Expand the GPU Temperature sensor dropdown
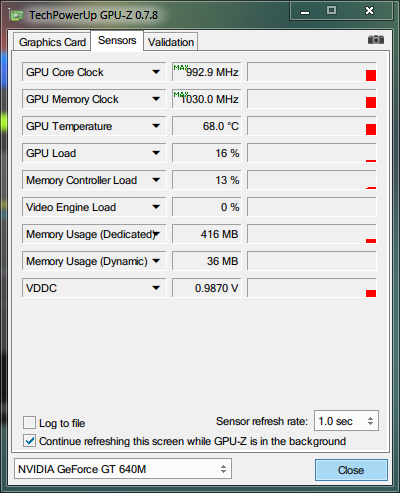400x493 pixels. [156, 126]
